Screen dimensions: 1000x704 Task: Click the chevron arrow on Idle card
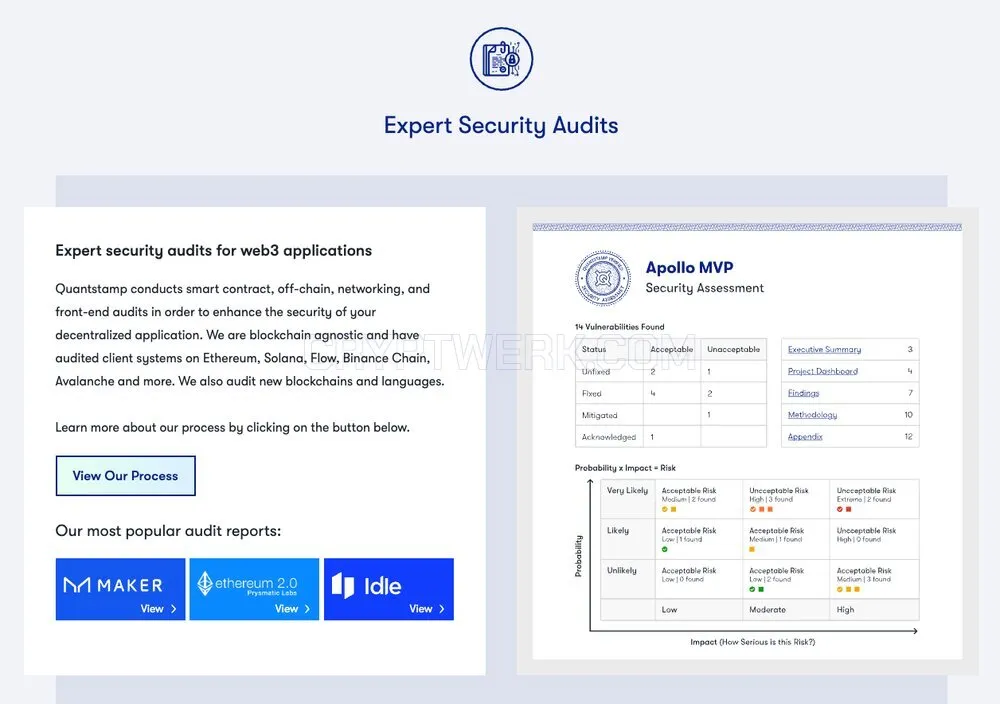click(x=441, y=609)
